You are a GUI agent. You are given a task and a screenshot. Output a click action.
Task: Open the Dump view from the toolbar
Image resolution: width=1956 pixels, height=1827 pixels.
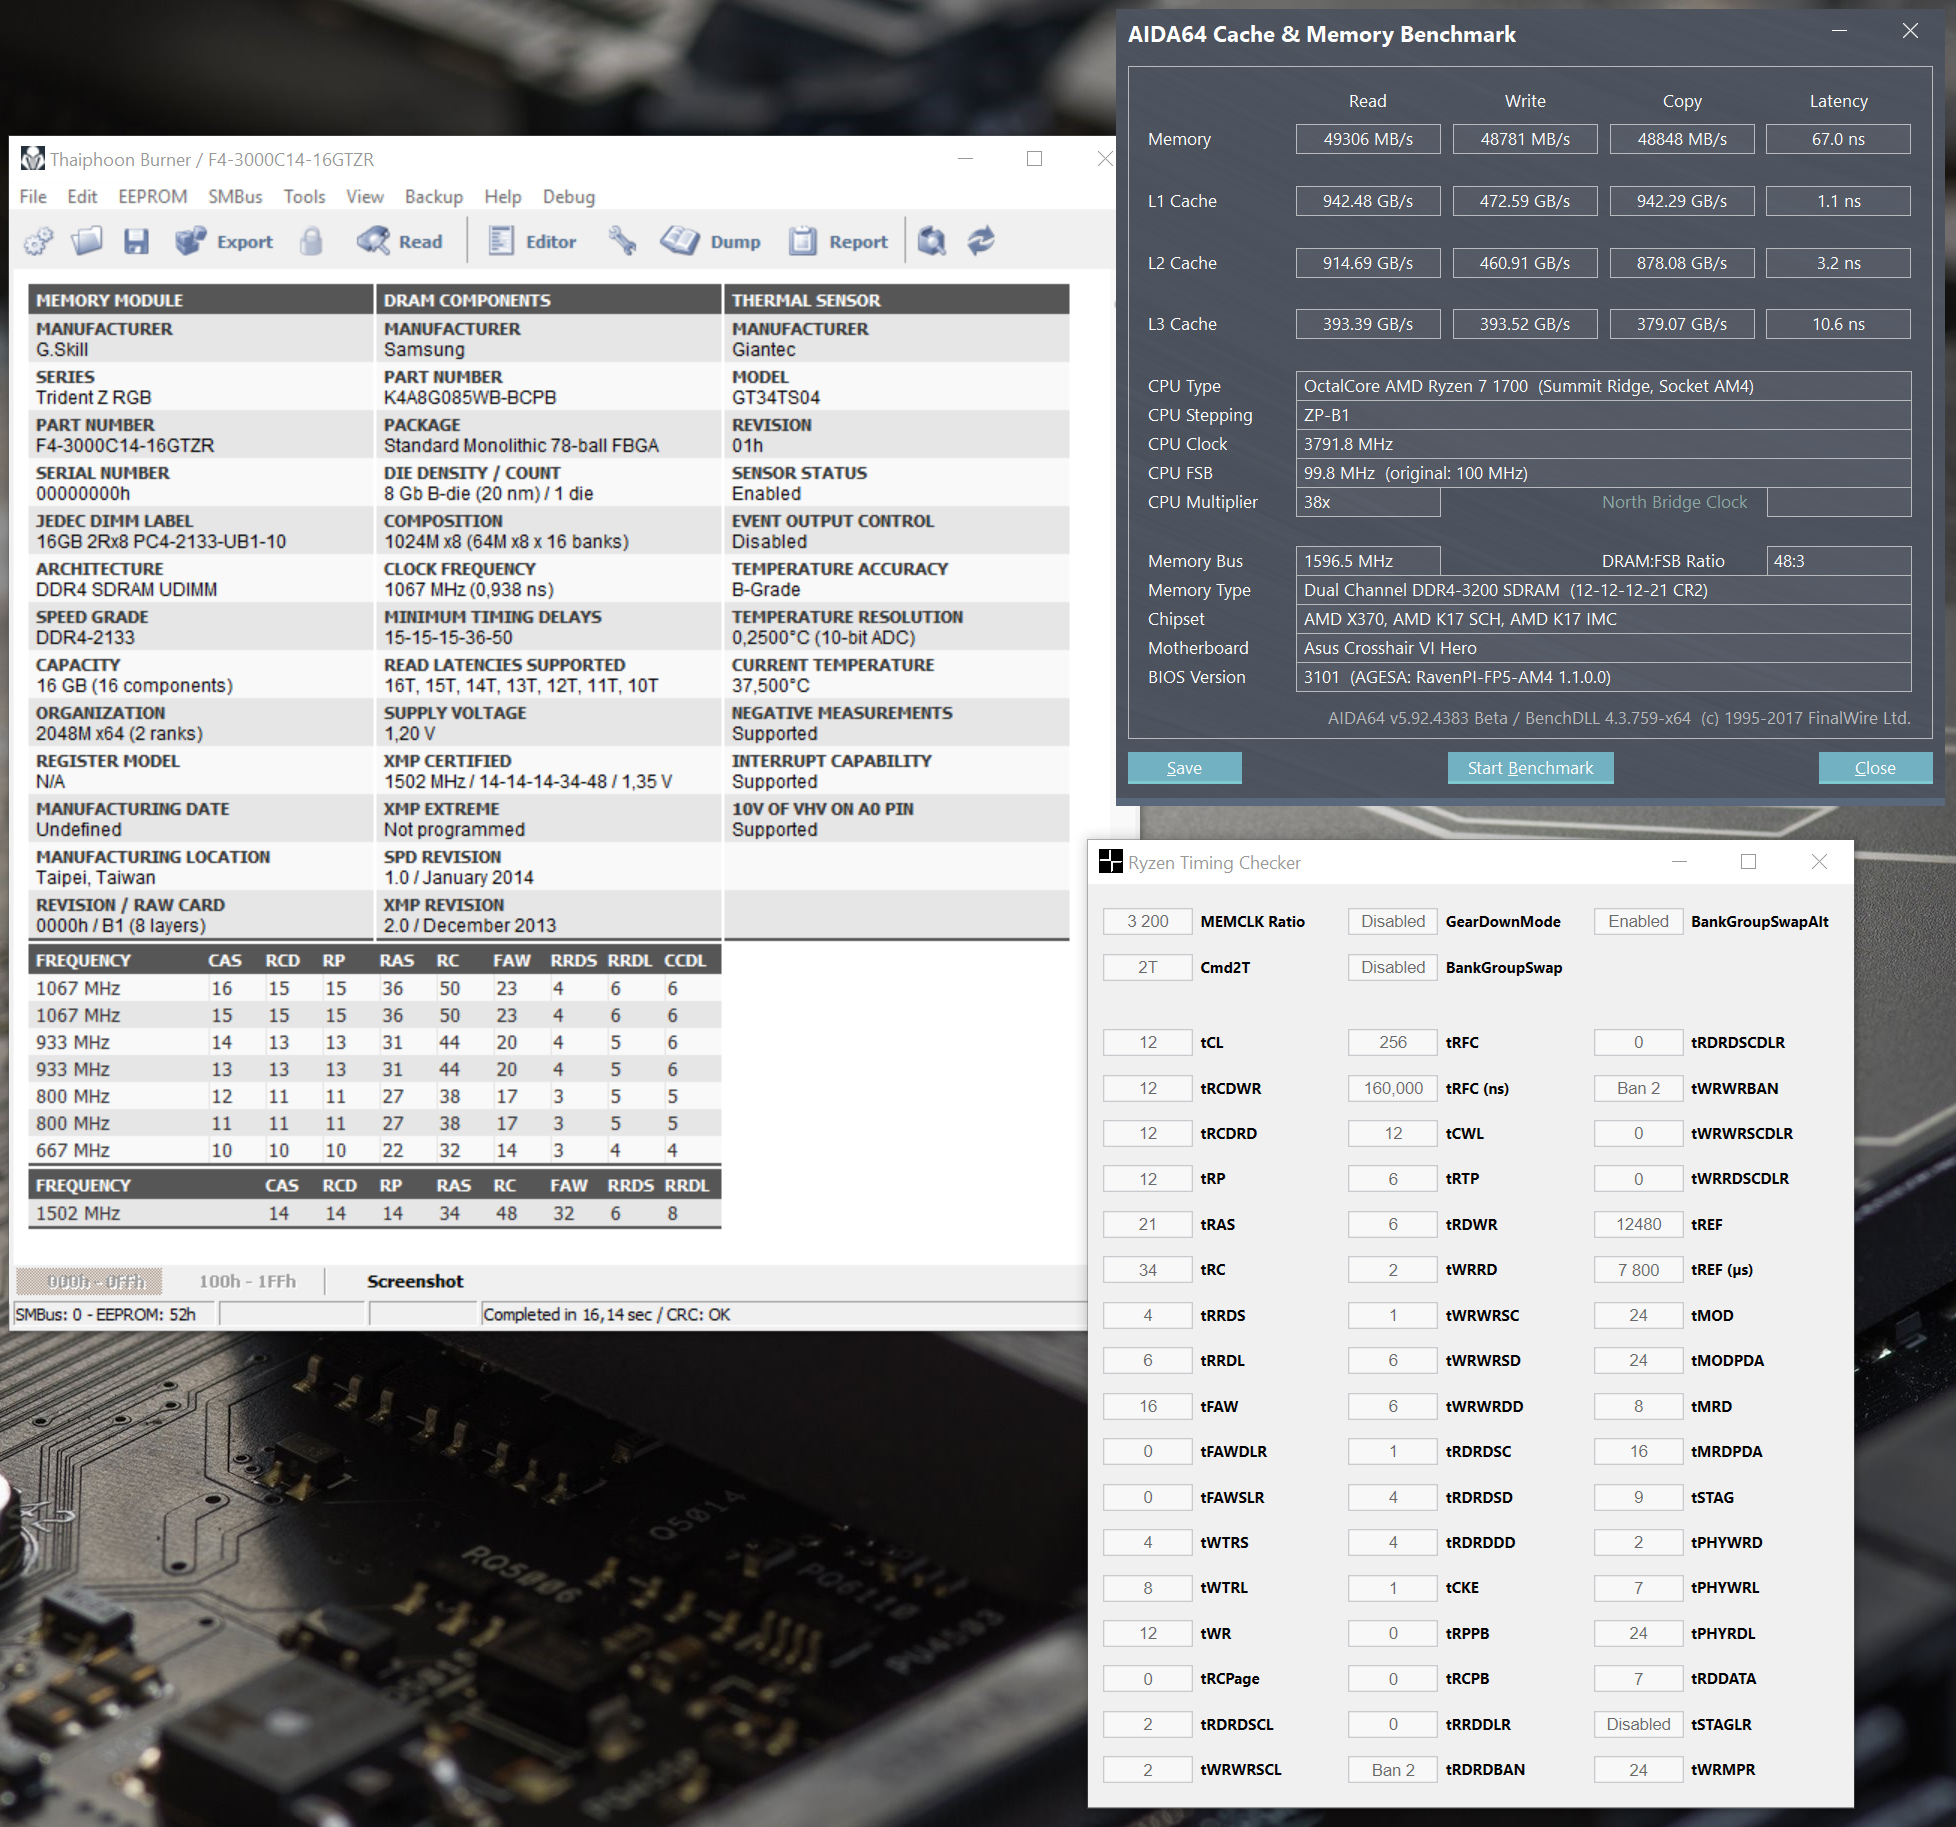[x=711, y=241]
